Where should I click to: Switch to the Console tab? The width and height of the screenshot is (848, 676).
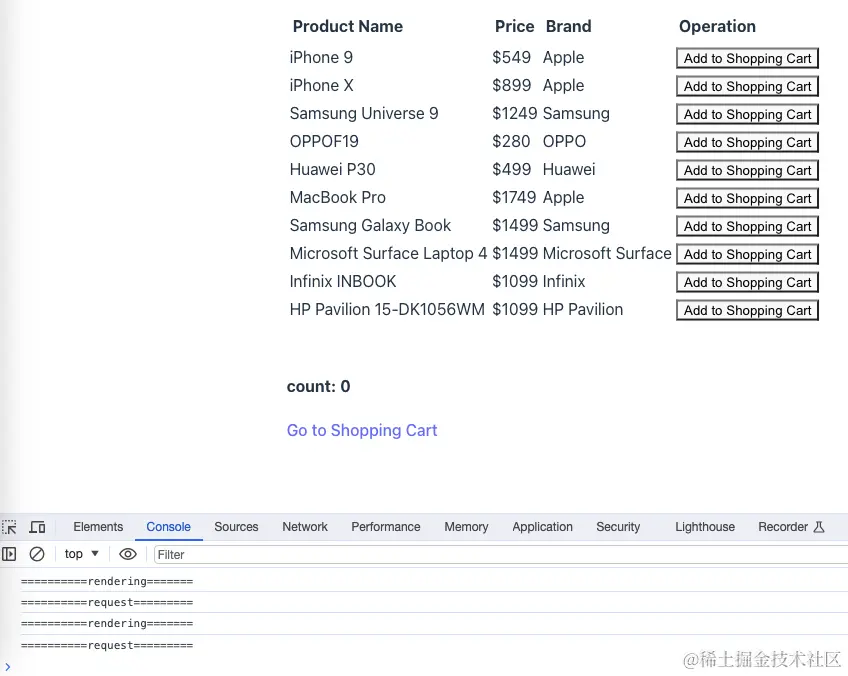point(168,527)
